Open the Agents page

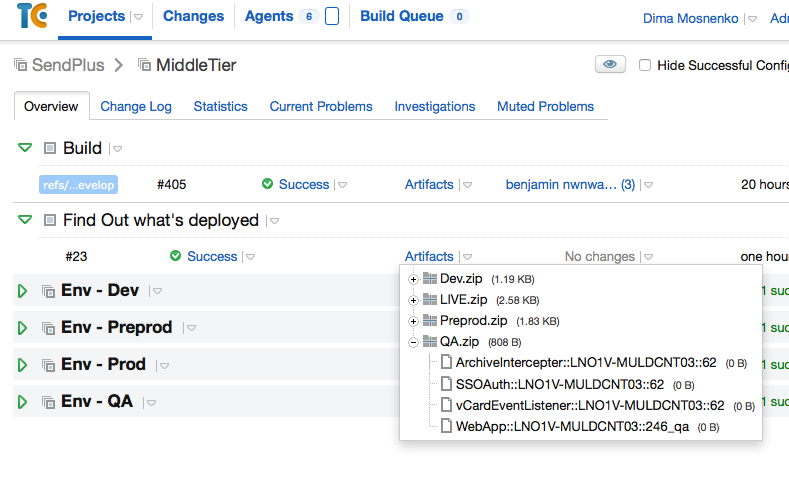269,16
